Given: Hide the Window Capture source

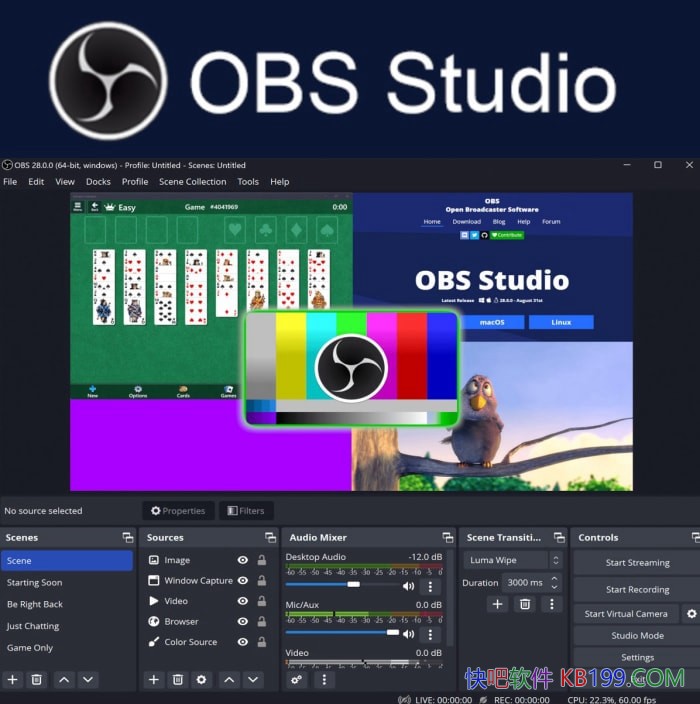Looking at the screenshot, I should [242, 581].
